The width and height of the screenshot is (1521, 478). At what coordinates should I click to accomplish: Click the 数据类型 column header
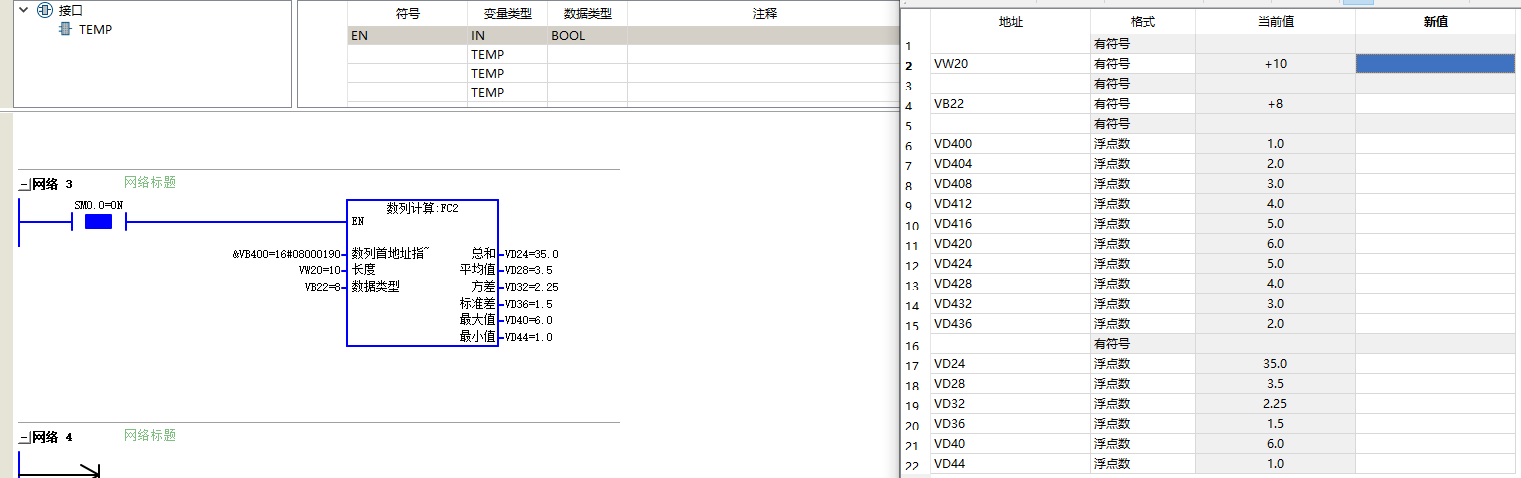click(587, 14)
